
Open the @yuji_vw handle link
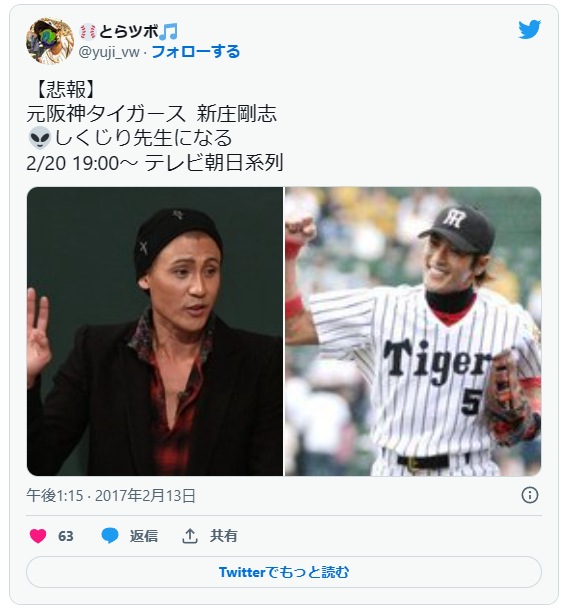click(x=109, y=52)
